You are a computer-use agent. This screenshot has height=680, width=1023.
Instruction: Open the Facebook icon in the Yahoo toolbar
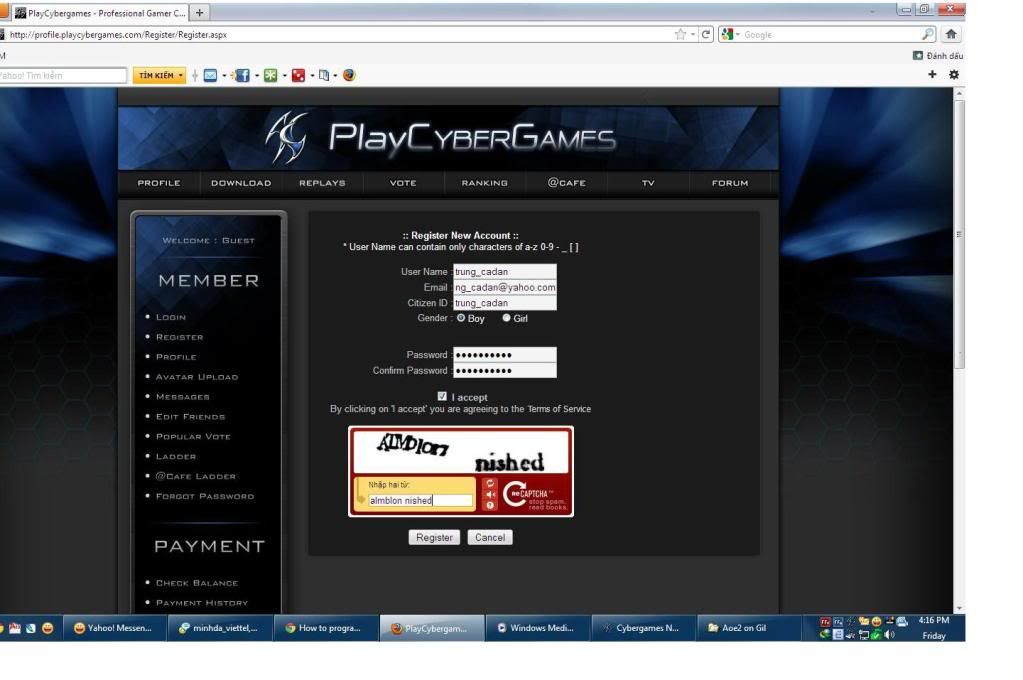242,76
